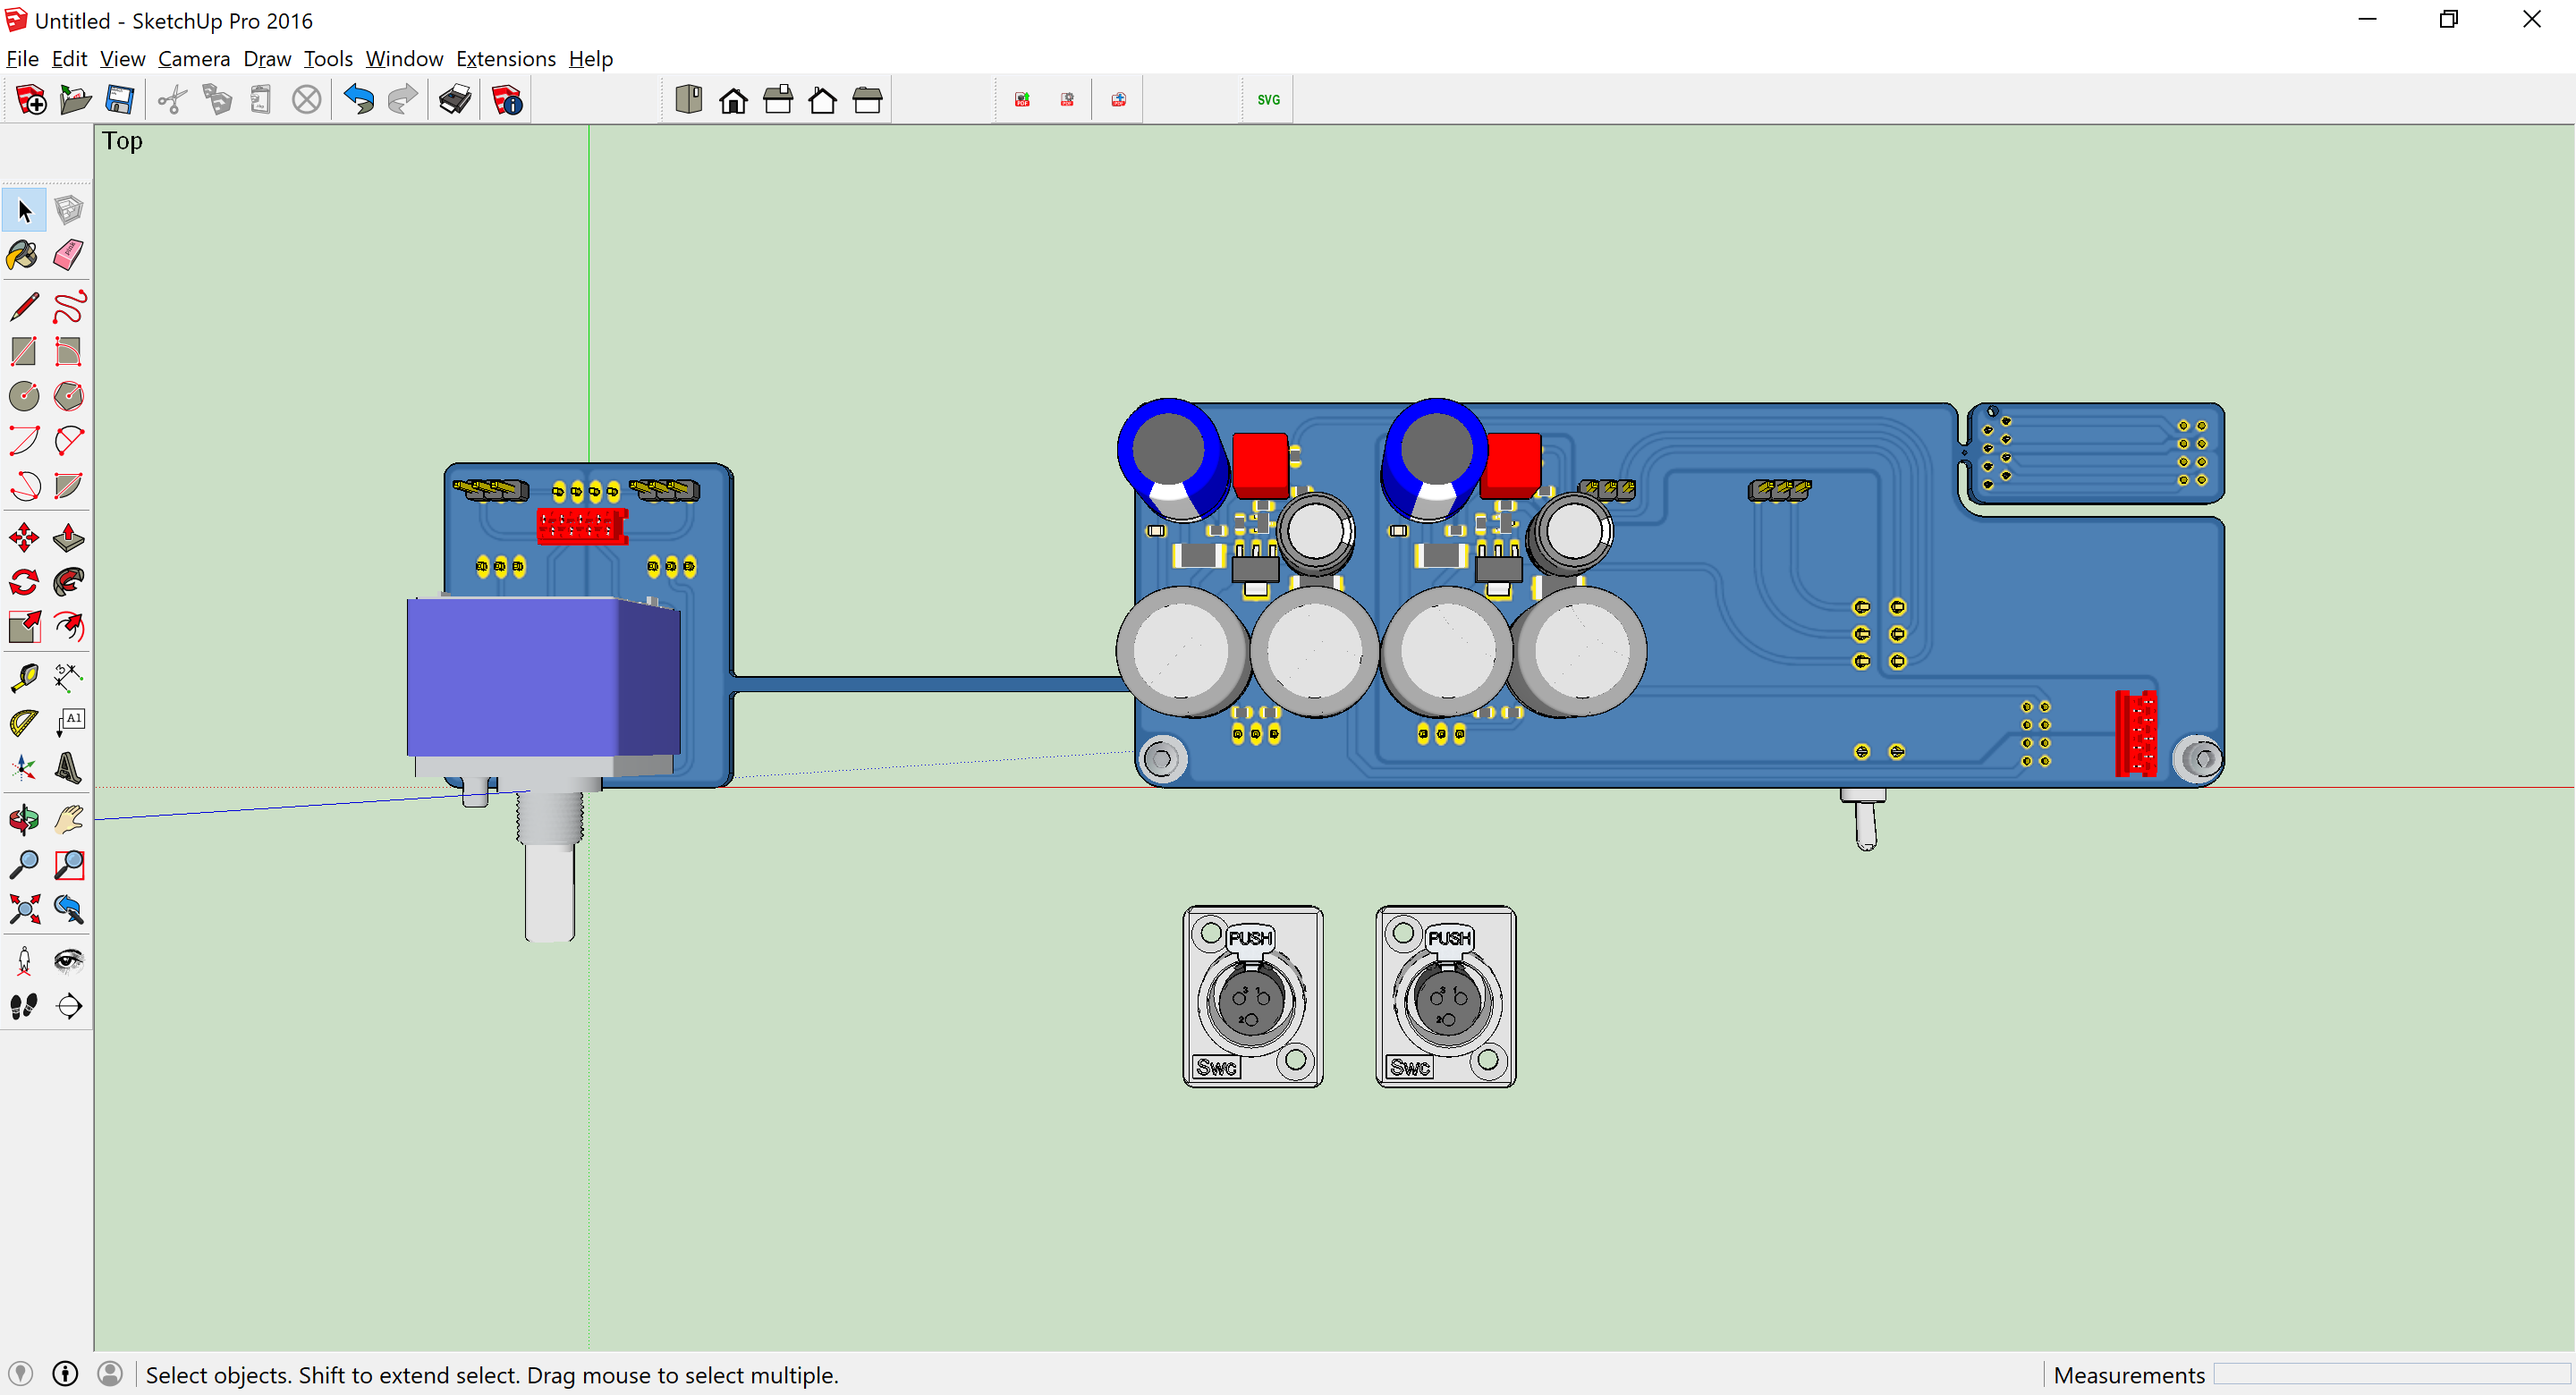Choose the Make Component tool
Image resolution: width=2576 pixels, height=1395 pixels.
pyautogui.click(x=68, y=210)
